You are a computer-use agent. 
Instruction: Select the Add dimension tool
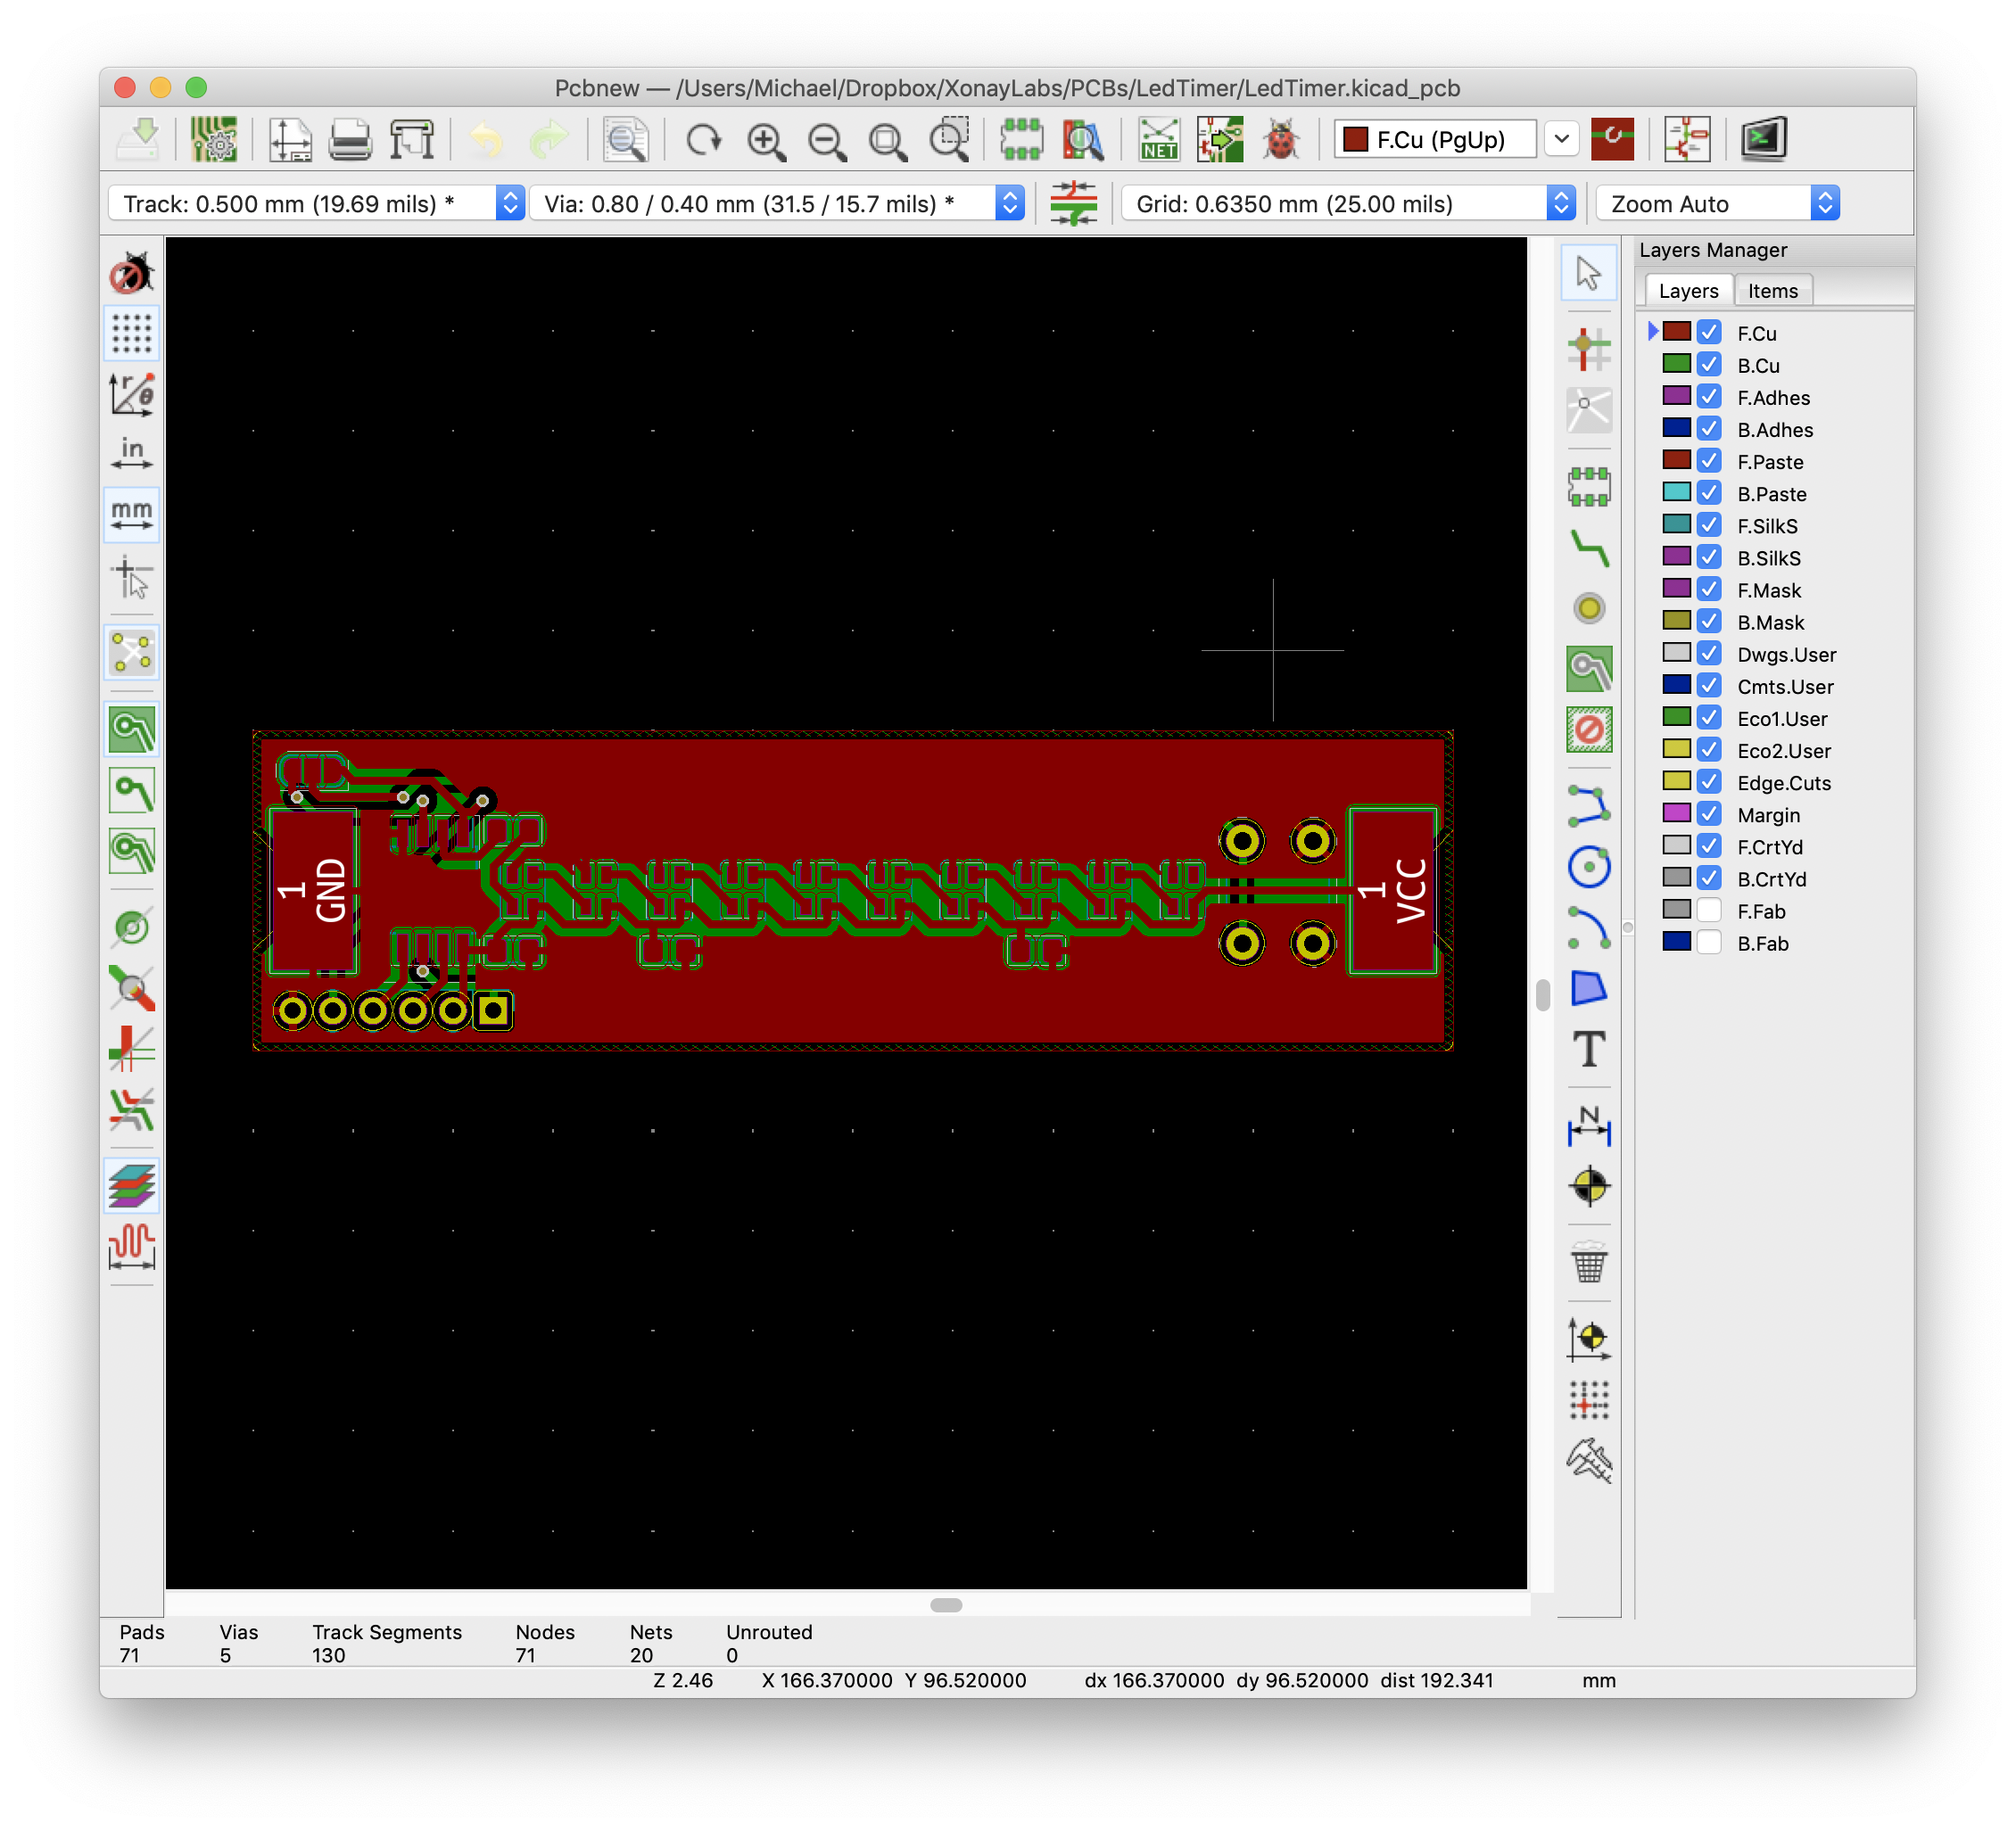(1589, 1126)
